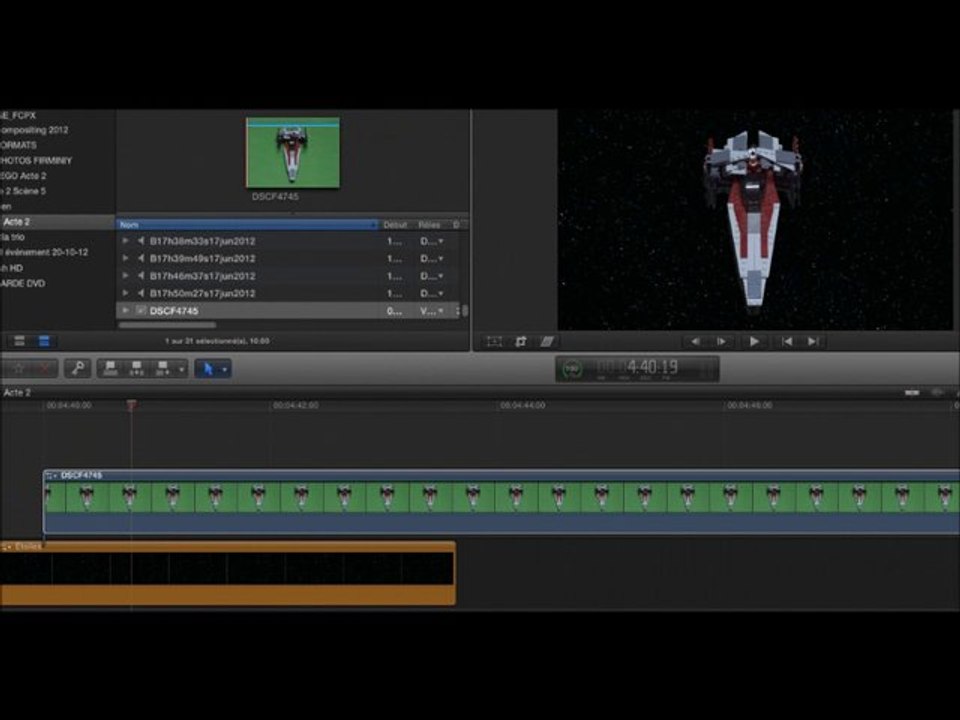The height and width of the screenshot is (720, 960).
Task: Reject selection with red X icon
Action: click(44, 368)
